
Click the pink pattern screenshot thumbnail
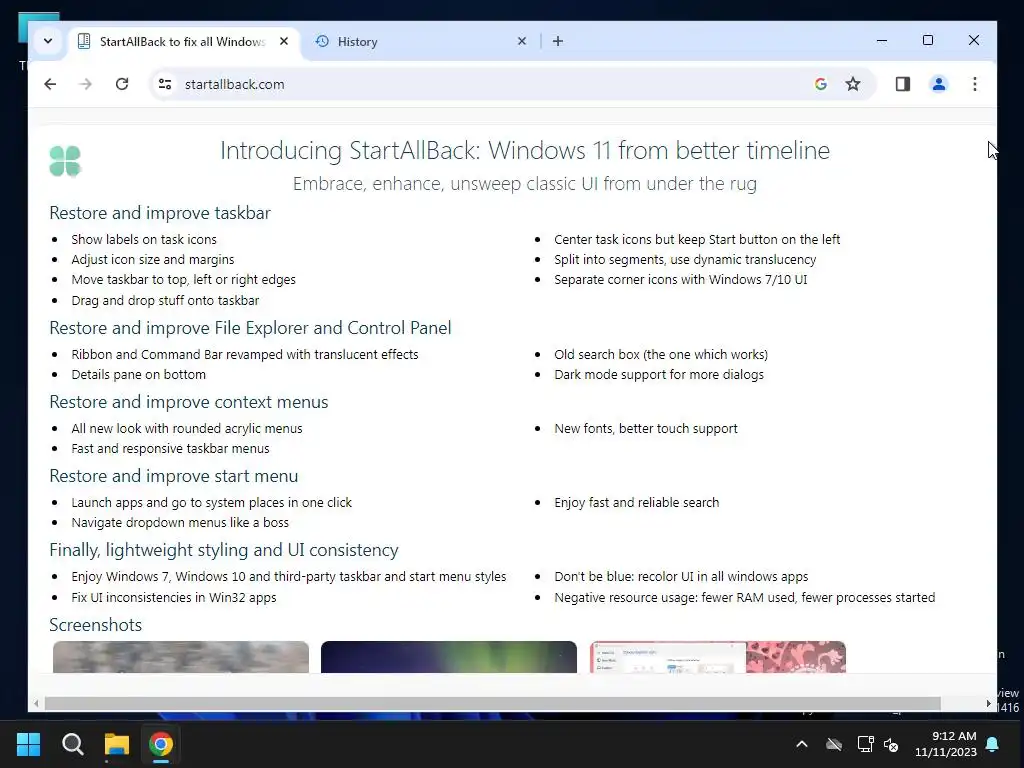[718, 657]
